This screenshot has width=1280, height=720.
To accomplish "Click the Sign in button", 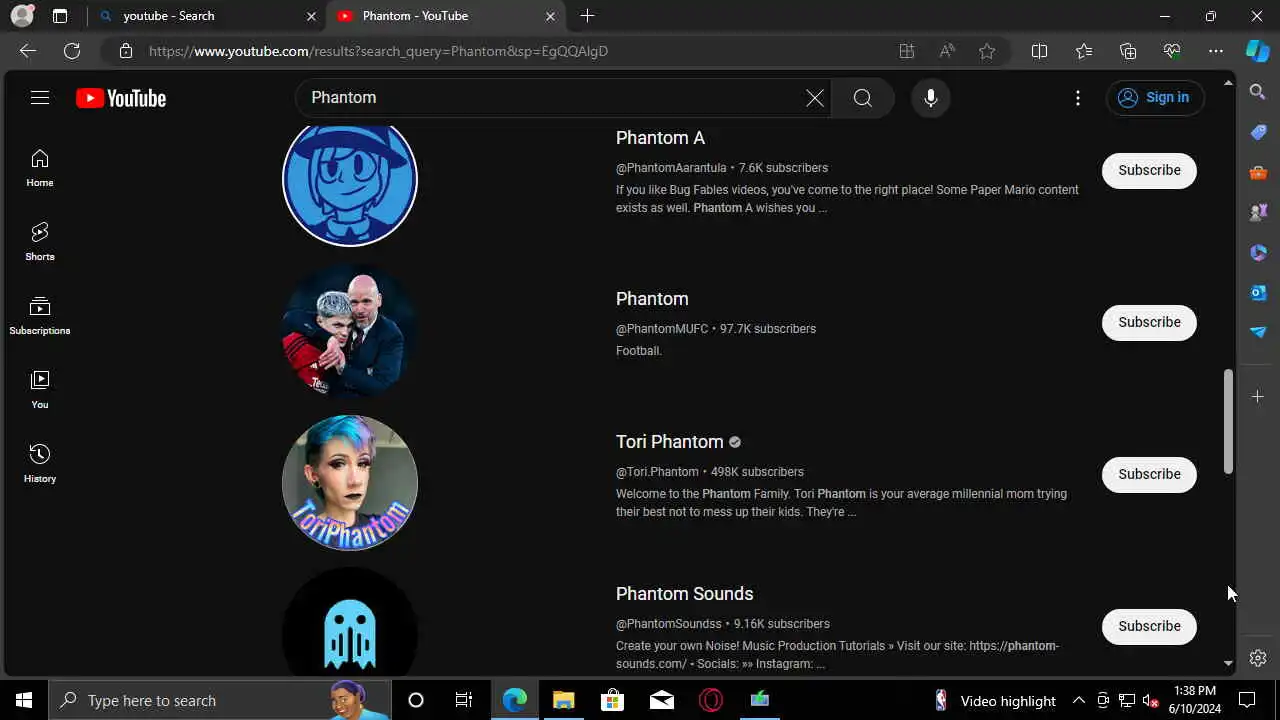I will pyautogui.click(x=1155, y=97).
